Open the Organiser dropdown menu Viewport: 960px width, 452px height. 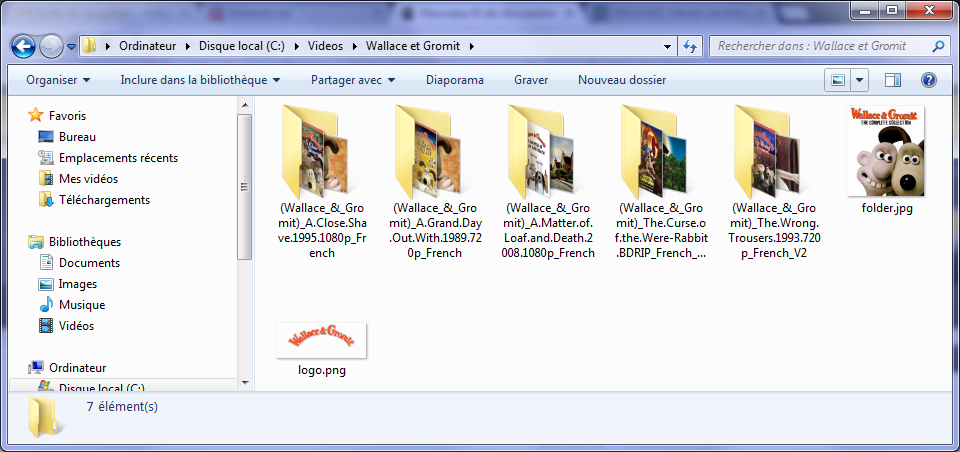(57, 80)
